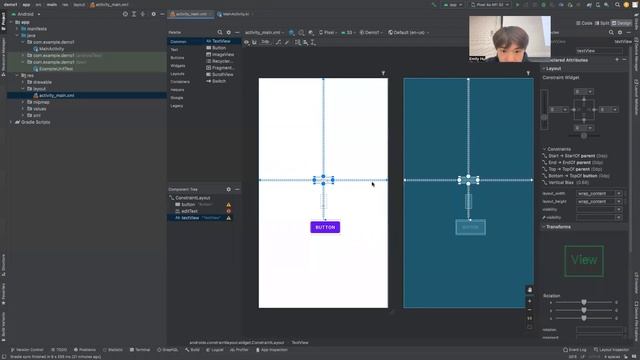640x360 pixels.
Task: Adjust the first Rotation slider
Action: coord(584,302)
